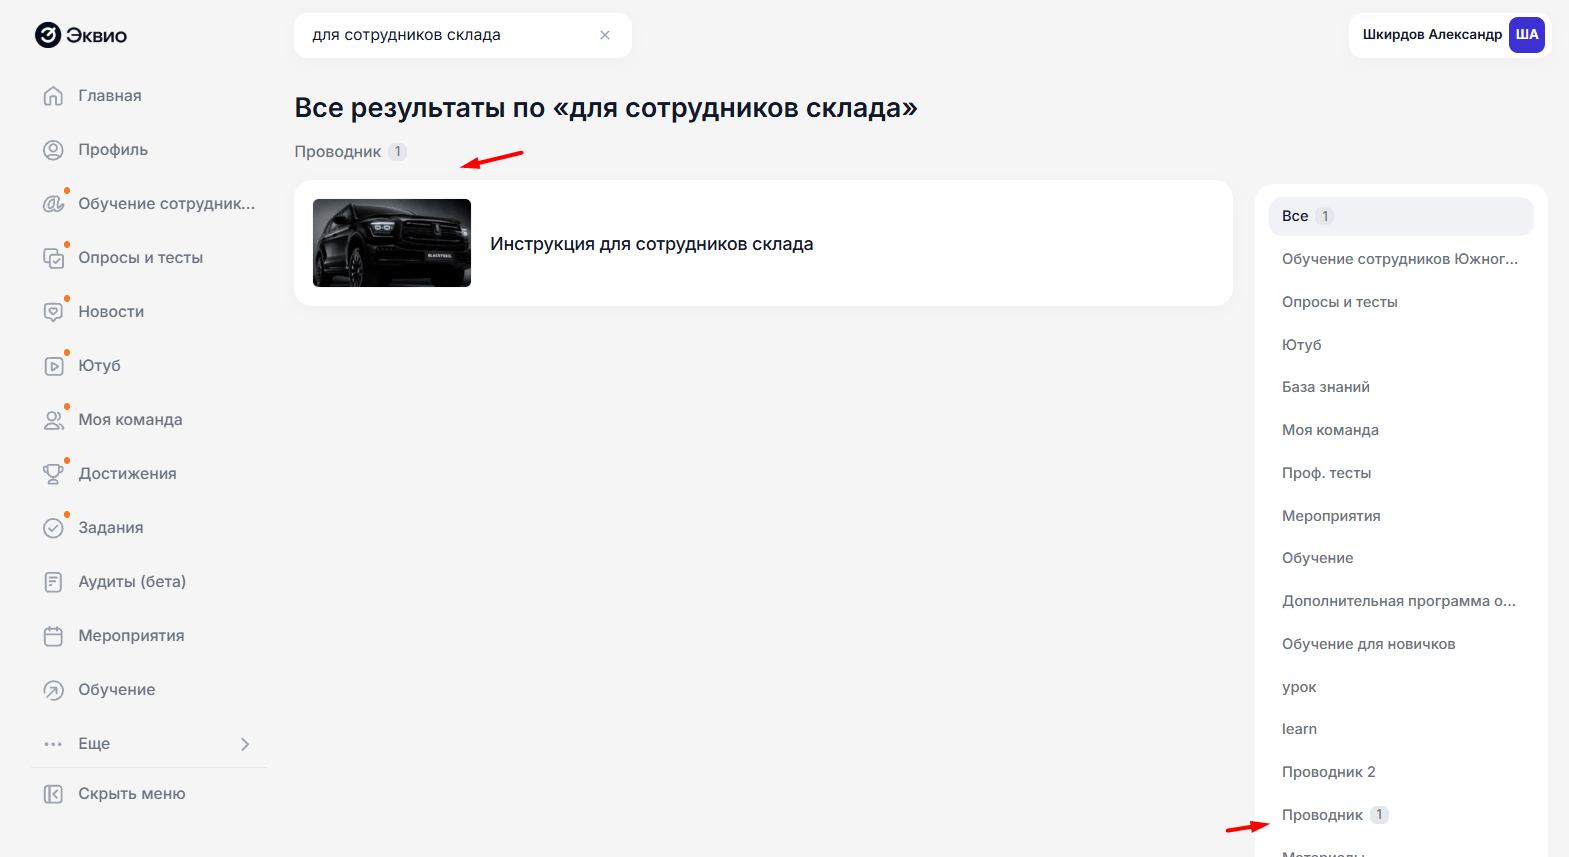Click the Обучение arrow-circle icon in sidebar
1569x857 pixels.
point(53,690)
